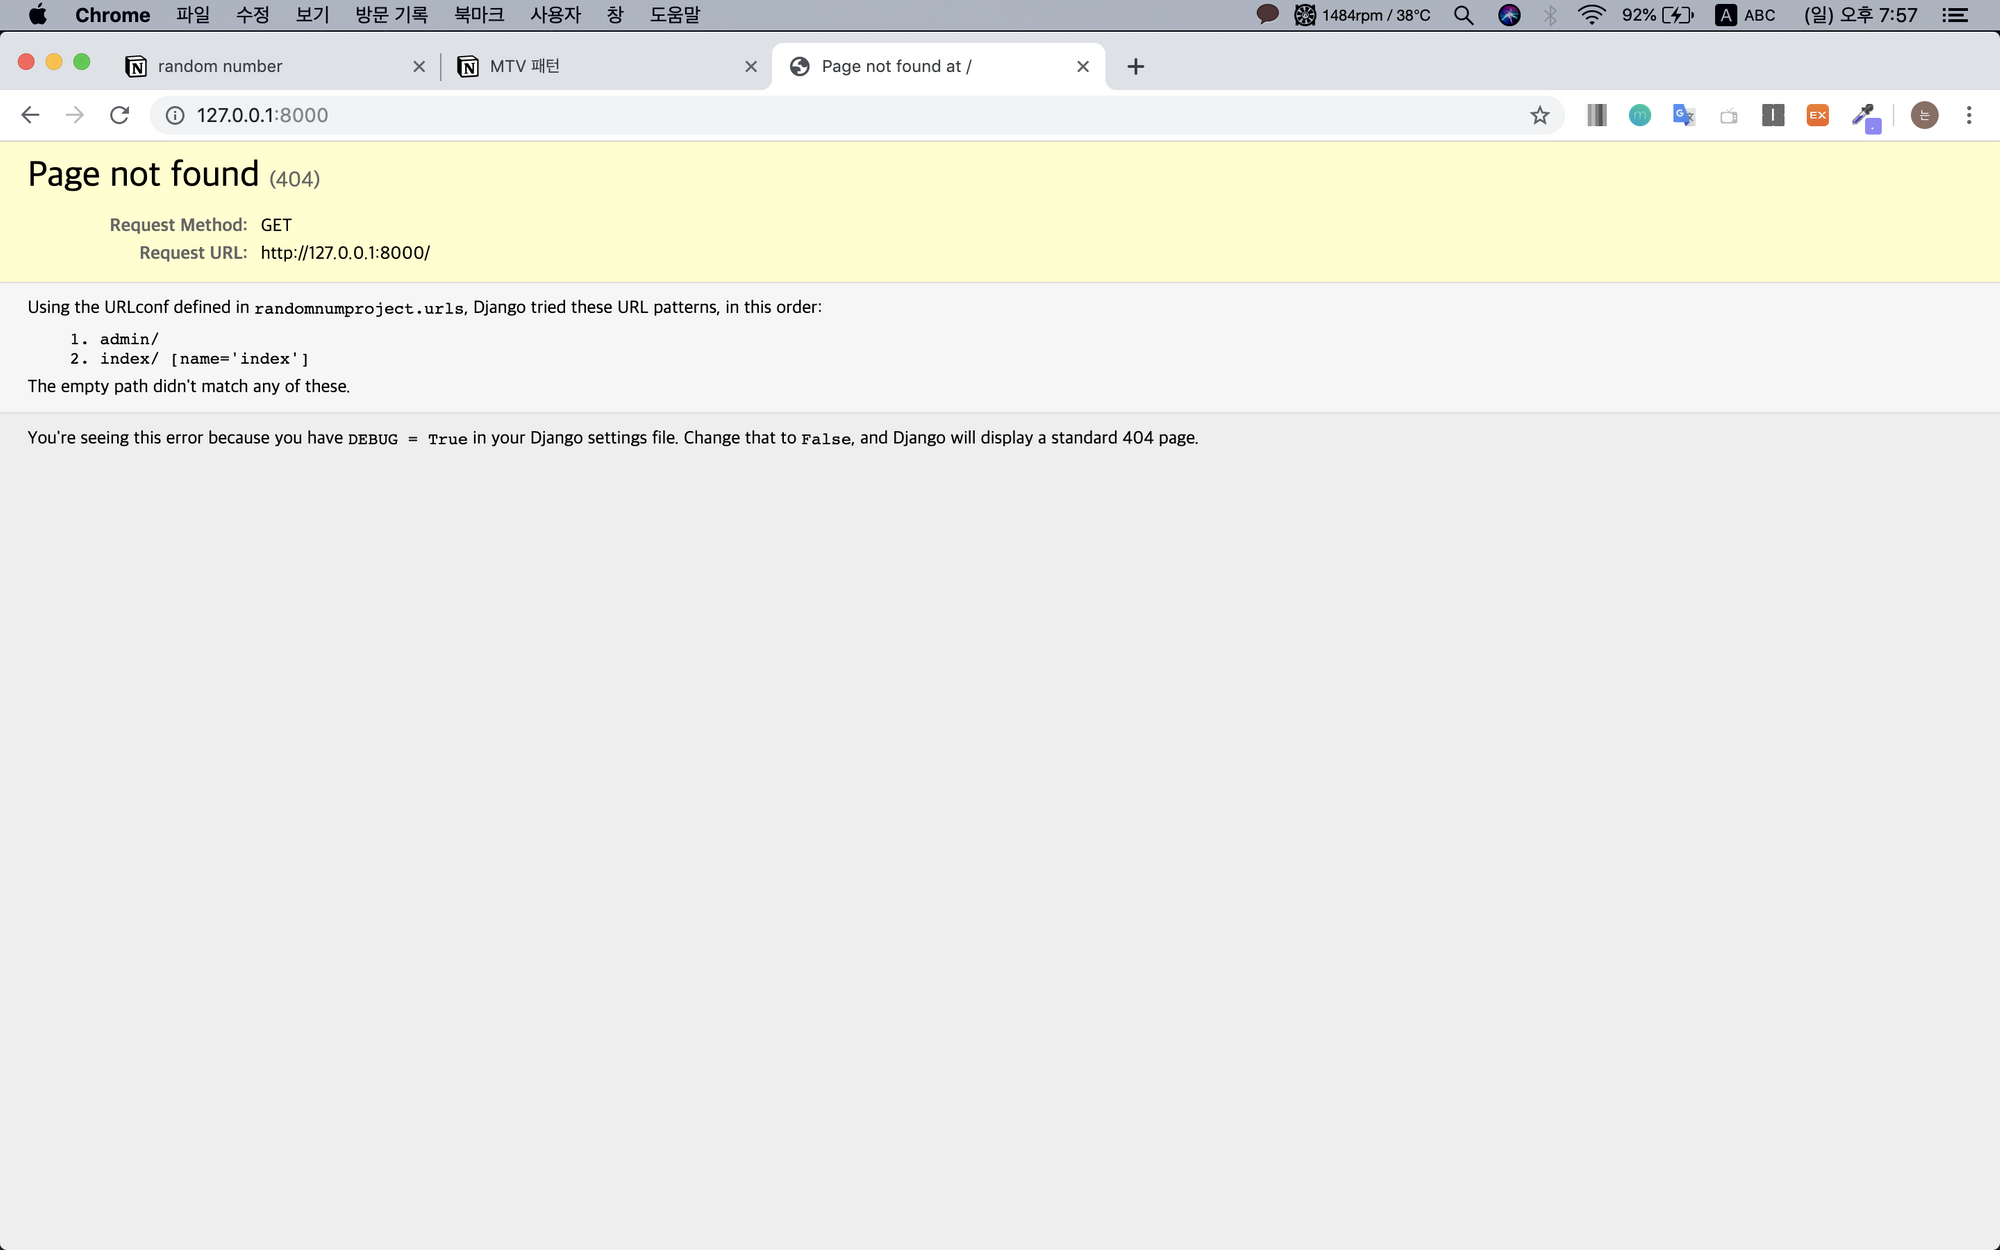Bookmark this page with star icon
This screenshot has height=1250, width=2000.
tap(1540, 115)
